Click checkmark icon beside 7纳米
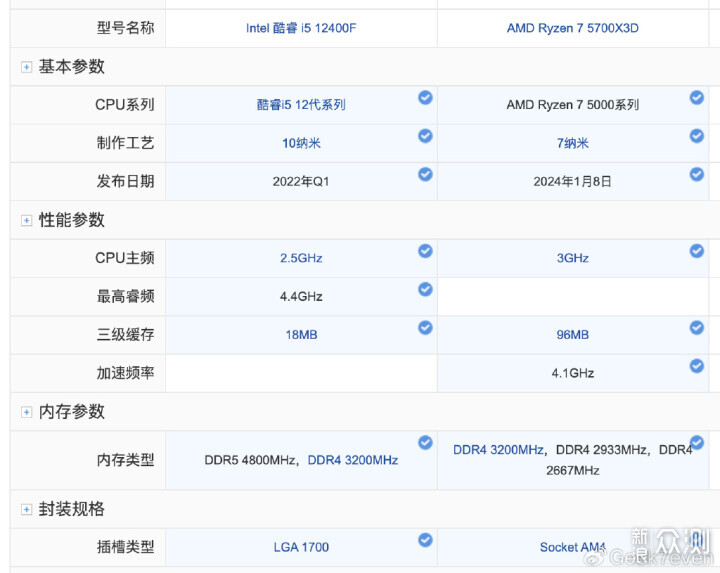Image resolution: width=720 pixels, height=573 pixels. [x=697, y=136]
